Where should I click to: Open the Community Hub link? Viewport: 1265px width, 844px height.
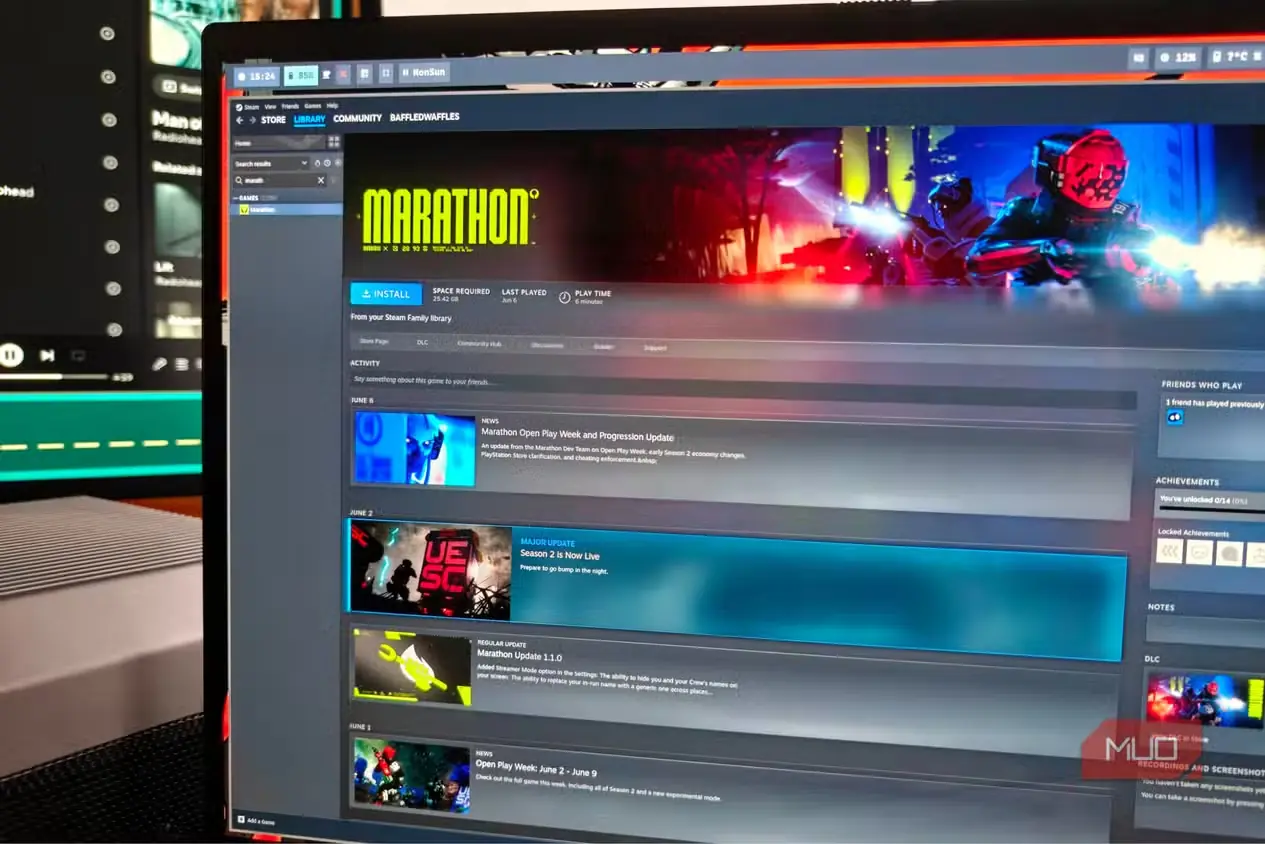pyautogui.click(x=479, y=344)
